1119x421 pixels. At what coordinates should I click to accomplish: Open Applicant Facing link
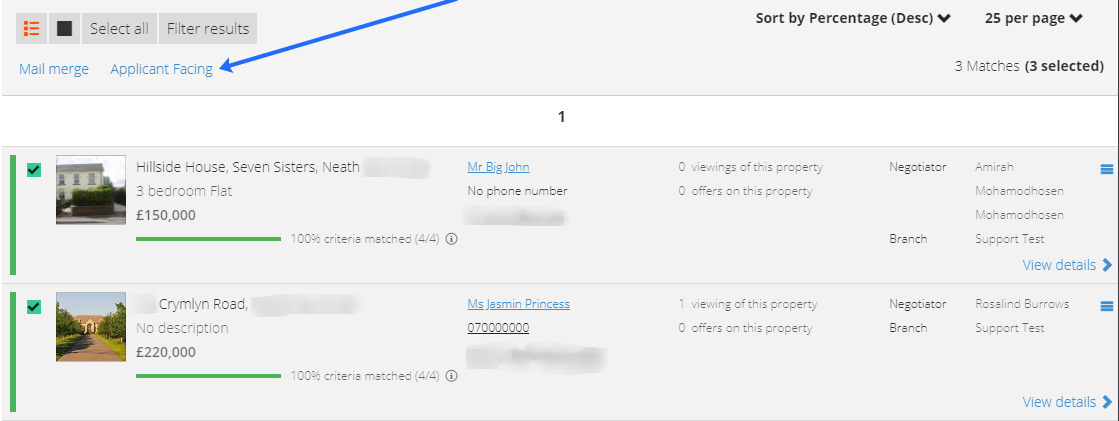click(x=161, y=69)
